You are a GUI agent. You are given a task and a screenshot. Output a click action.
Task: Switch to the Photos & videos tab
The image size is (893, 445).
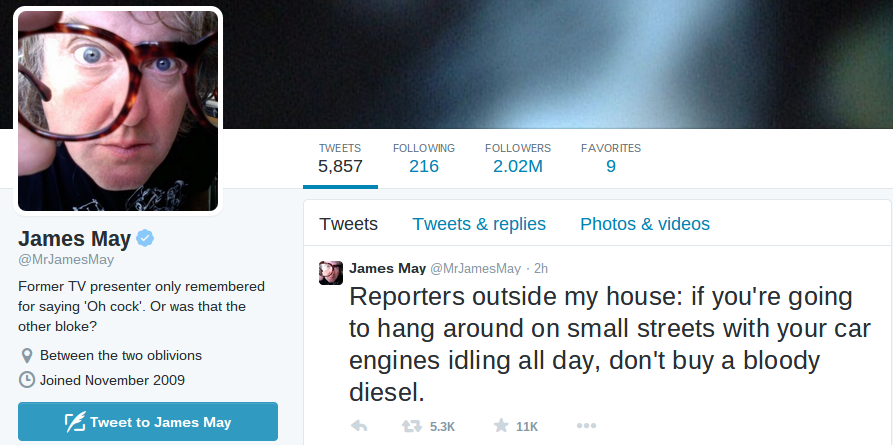[645, 224]
